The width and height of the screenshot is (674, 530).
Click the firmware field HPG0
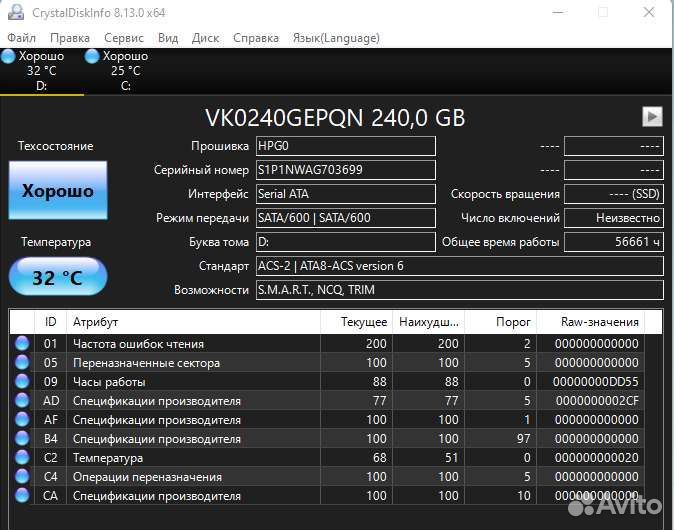(346, 146)
